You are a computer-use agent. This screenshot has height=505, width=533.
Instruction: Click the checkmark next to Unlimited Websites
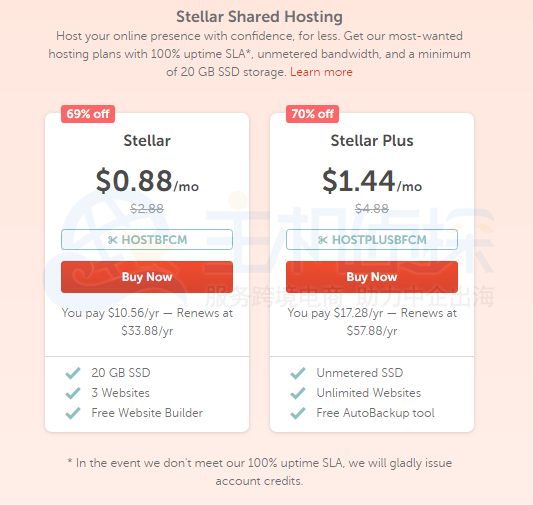(x=298, y=393)
